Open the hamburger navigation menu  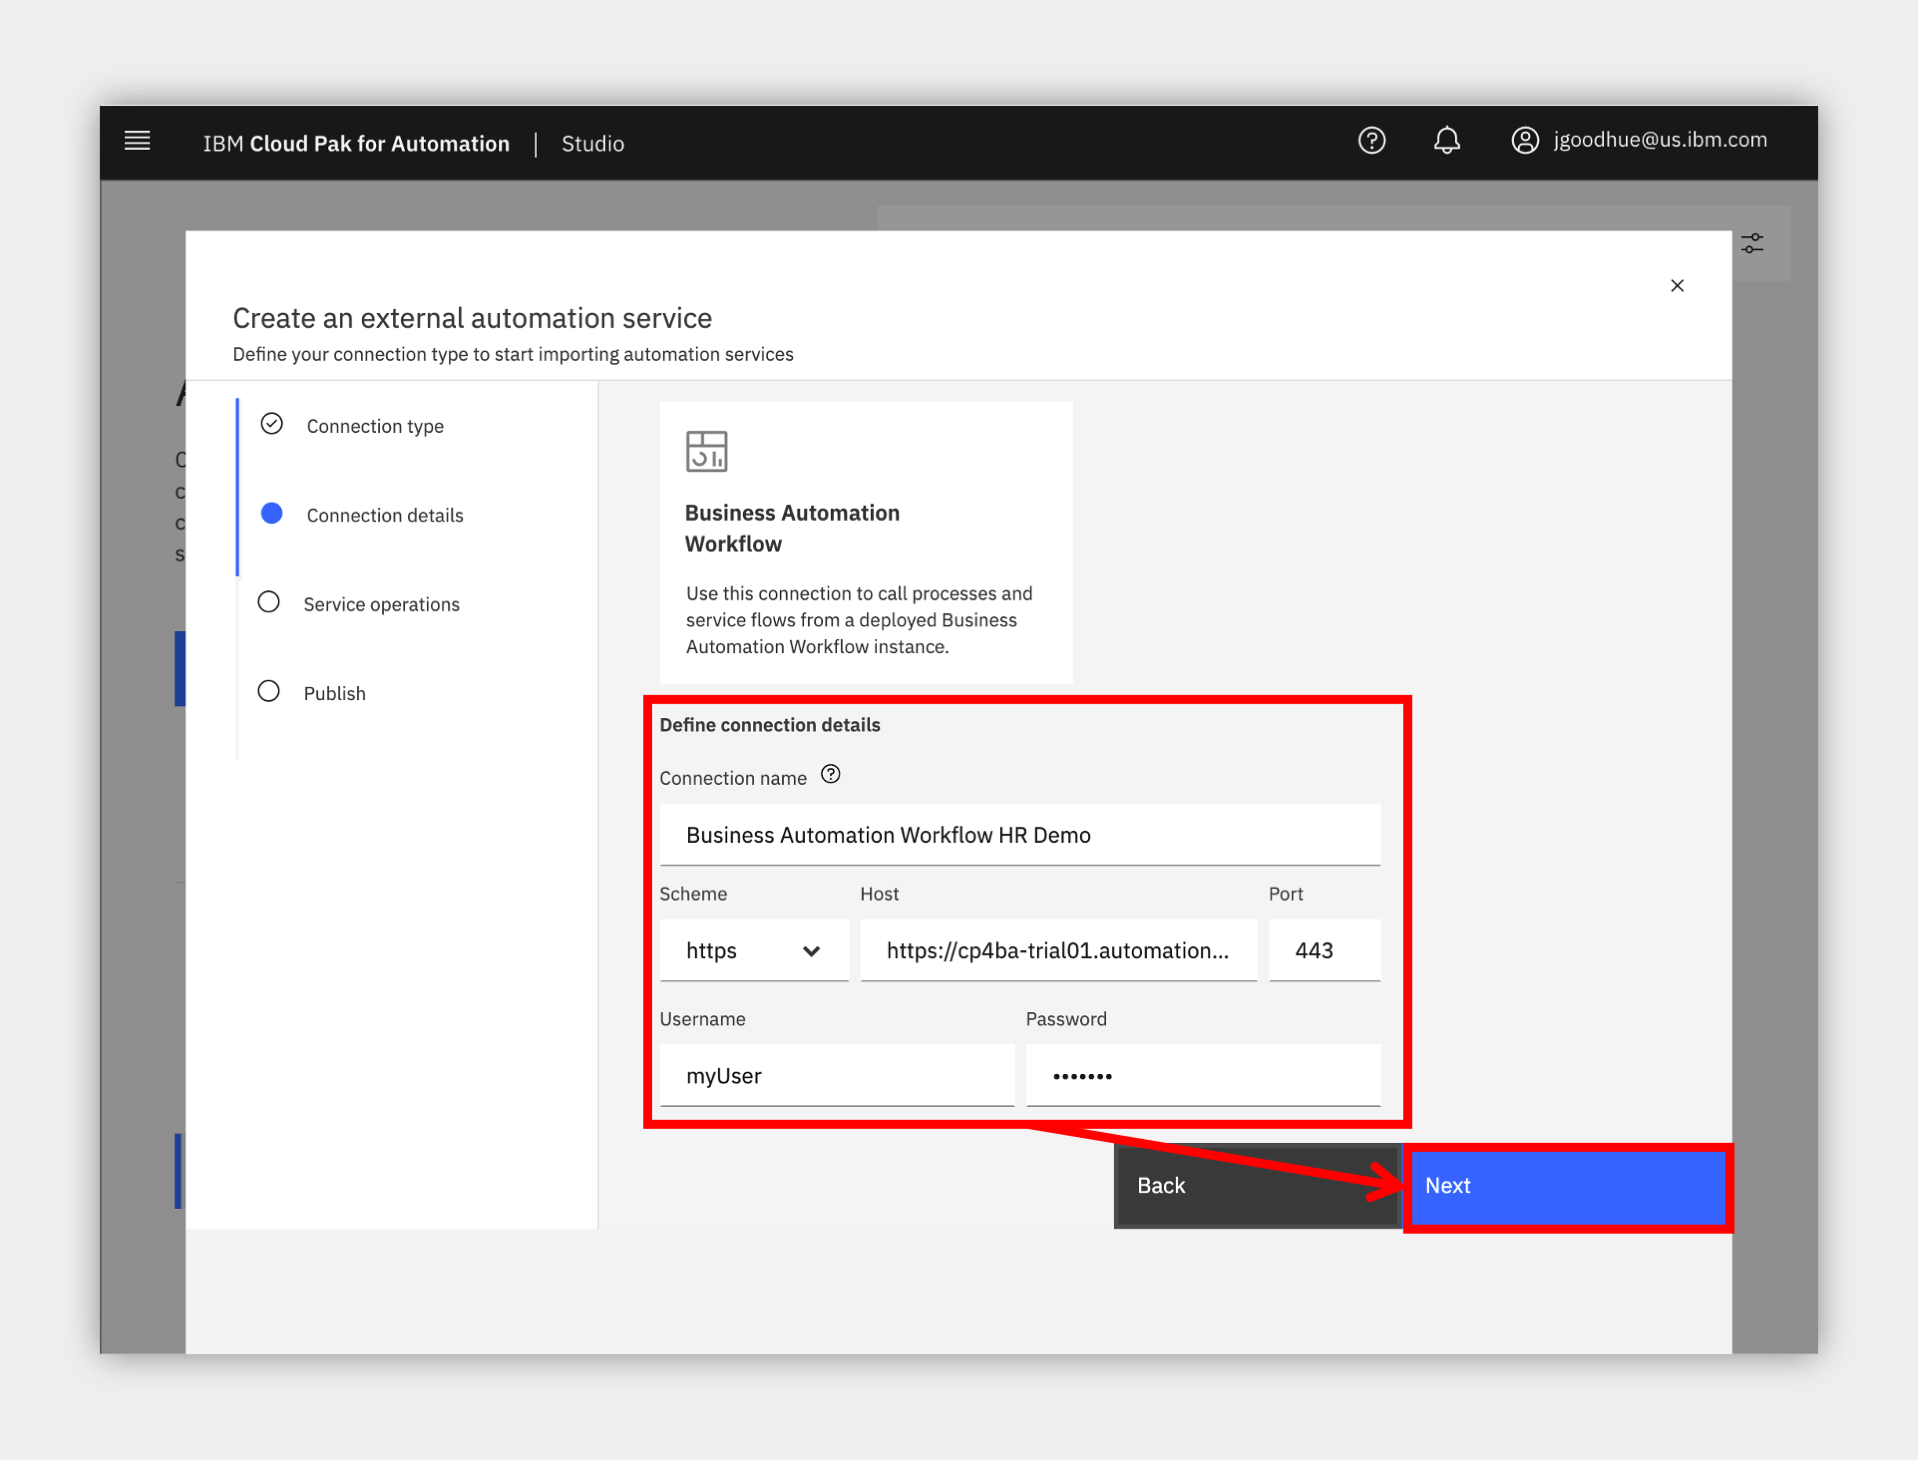[x=137, y=141]
